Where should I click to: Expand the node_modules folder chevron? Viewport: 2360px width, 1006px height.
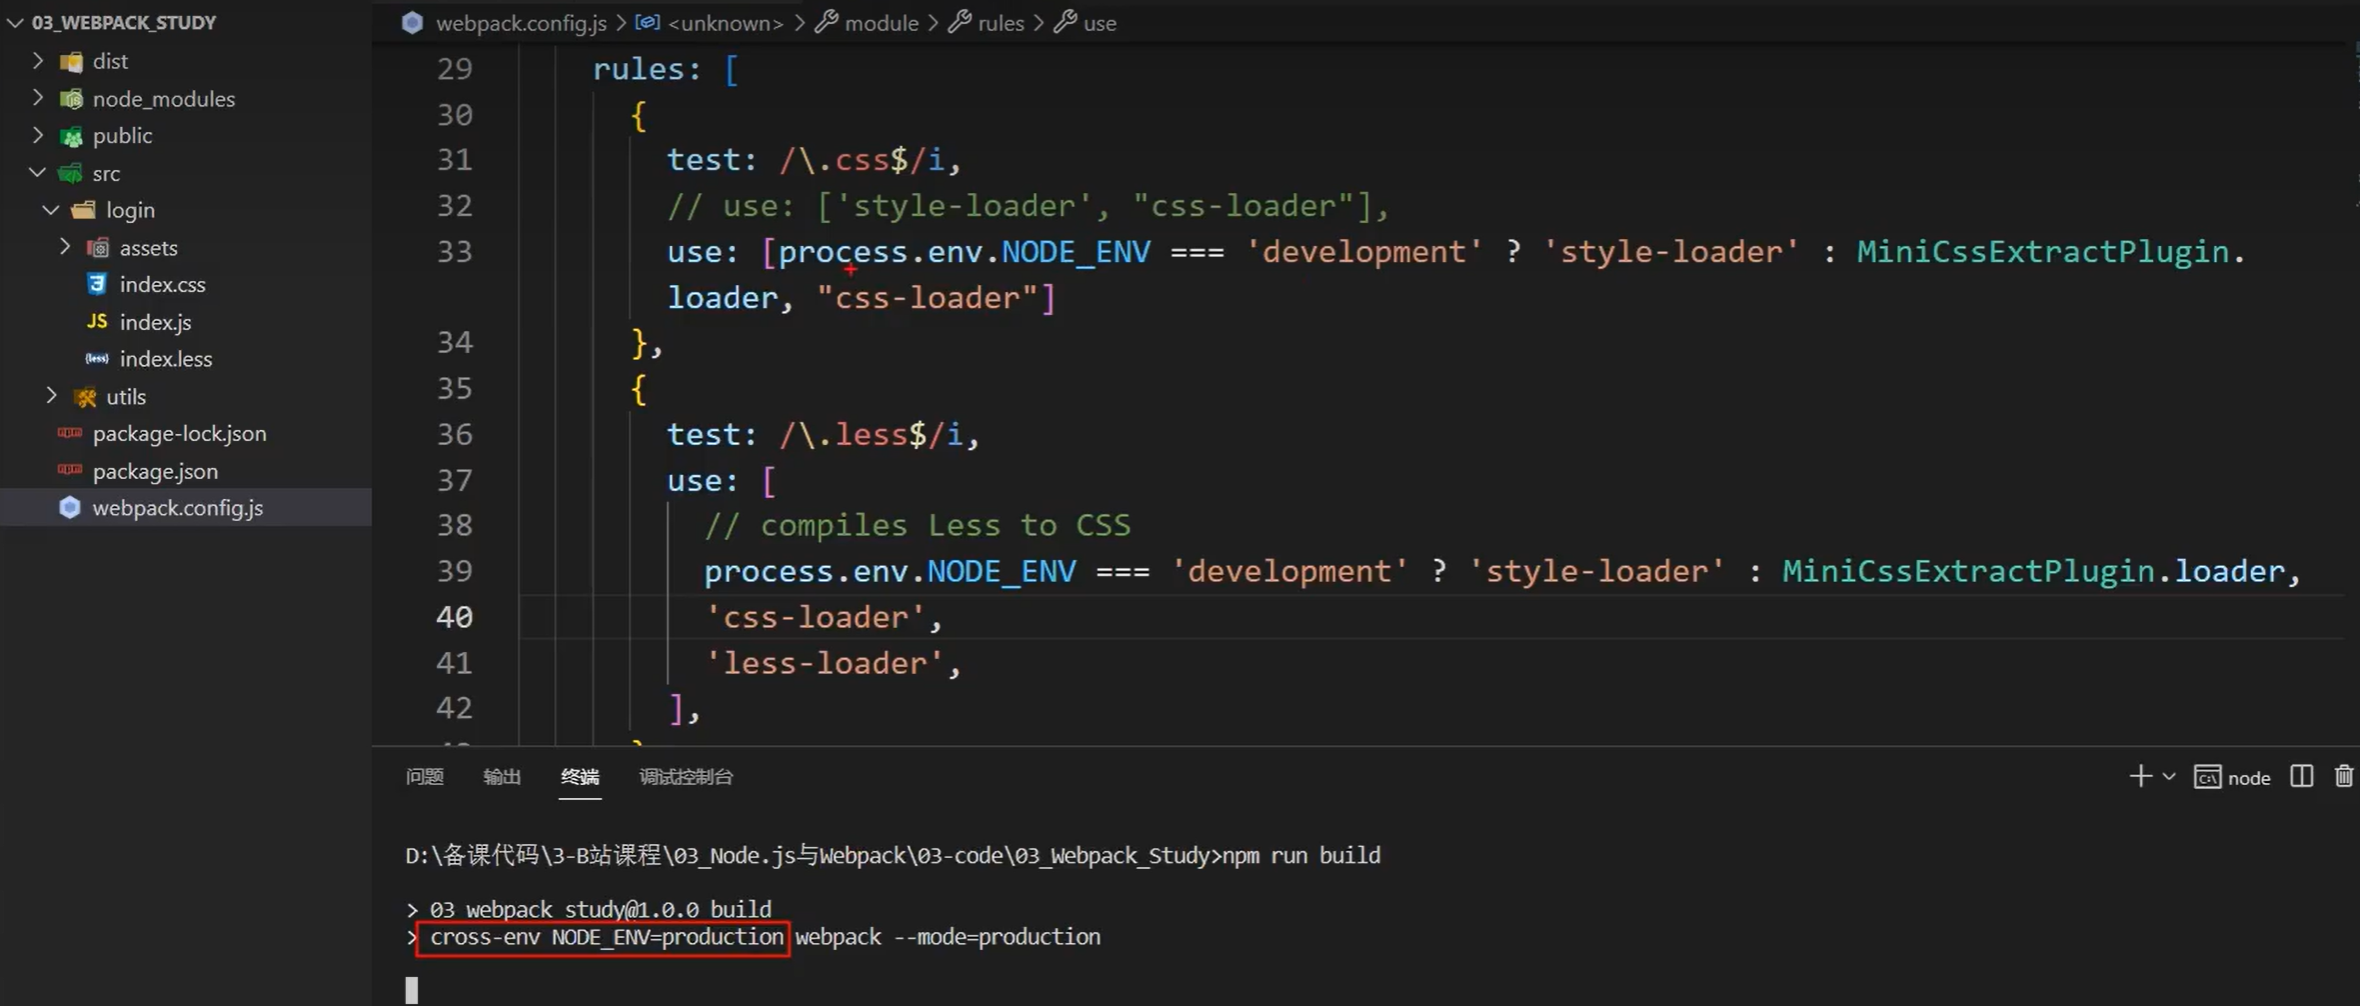point(38,98)
